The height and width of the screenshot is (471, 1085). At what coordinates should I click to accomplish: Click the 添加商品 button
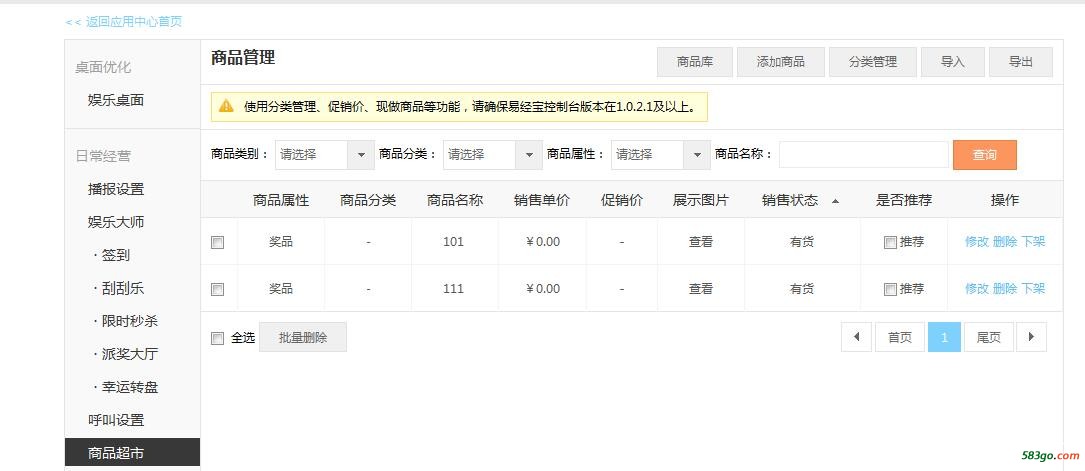(781, 62)
